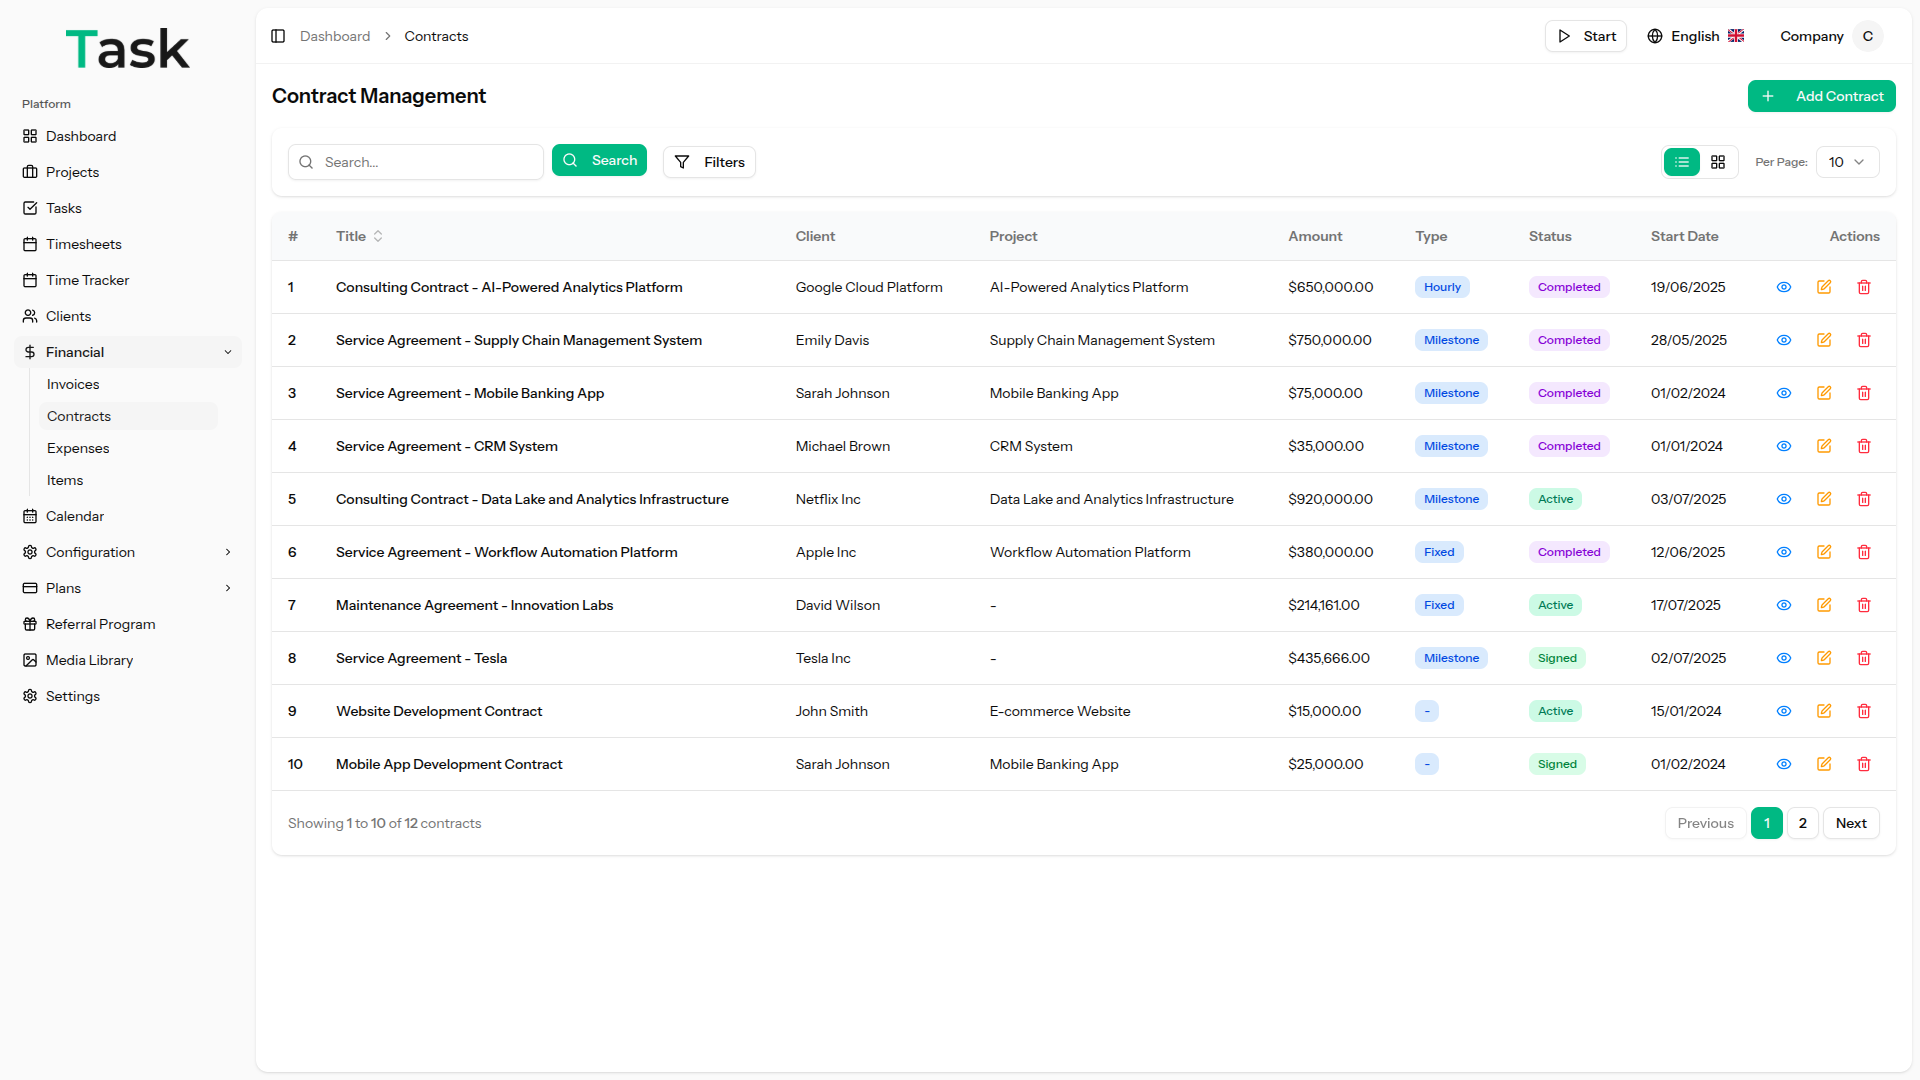The width and height of the screenshot is (1920, 1080).
Task: Open the Media Library sidebar icon
Action: 30,660
